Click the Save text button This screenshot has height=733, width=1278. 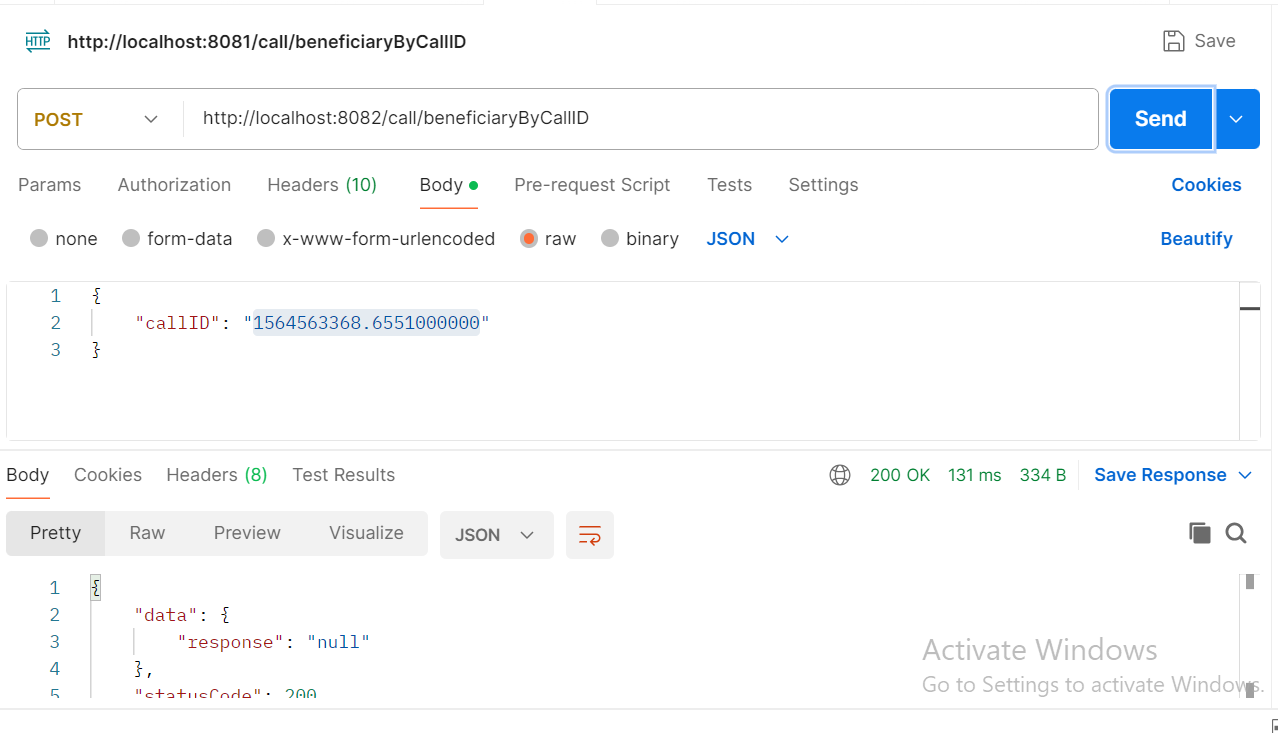click(x=1215, y=41)
